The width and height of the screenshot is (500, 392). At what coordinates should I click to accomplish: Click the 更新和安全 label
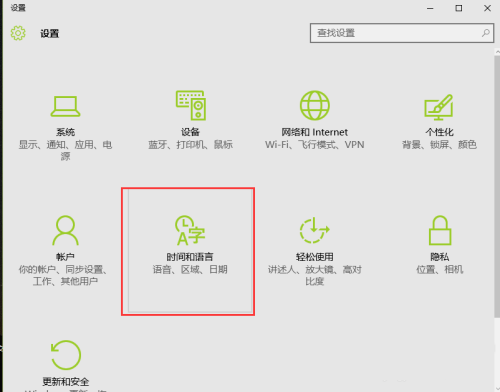pos(66,381)
